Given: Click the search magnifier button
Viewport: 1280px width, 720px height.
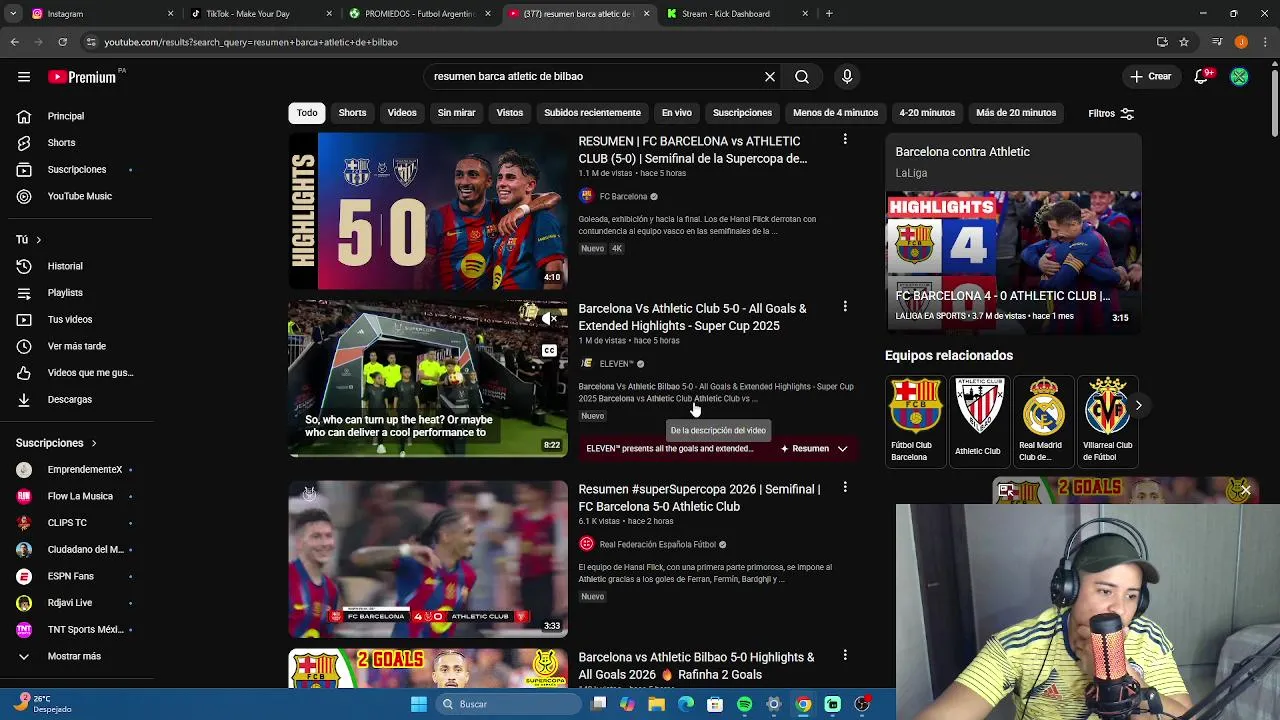Looking at the screenshot, I should point(802,77).
